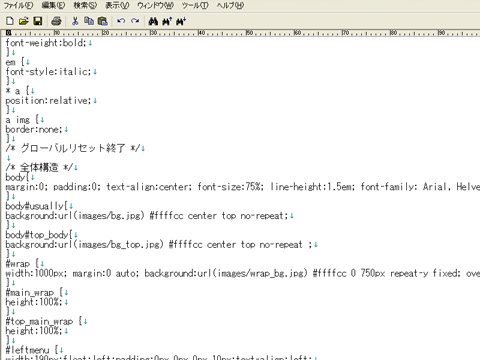Viewport: 480px width, 360px height.
Task: Place cursor in "font-style:italic;" line
Action: click(x=48, y=72)
